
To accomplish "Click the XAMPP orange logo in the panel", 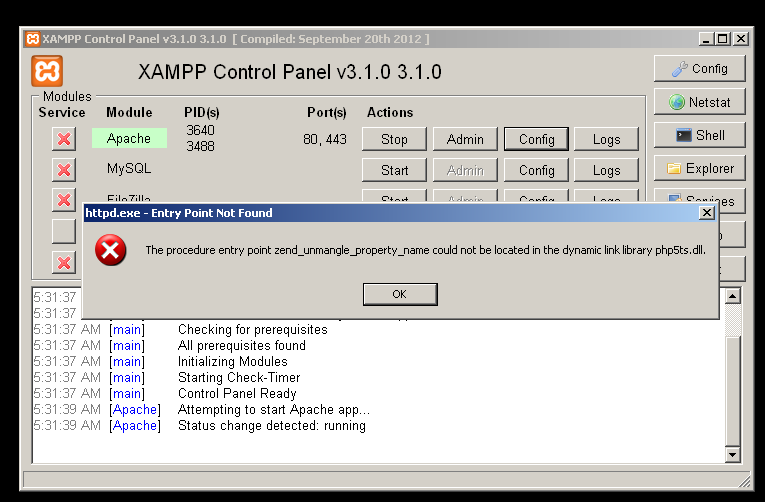I will click(x=47, y=71).
